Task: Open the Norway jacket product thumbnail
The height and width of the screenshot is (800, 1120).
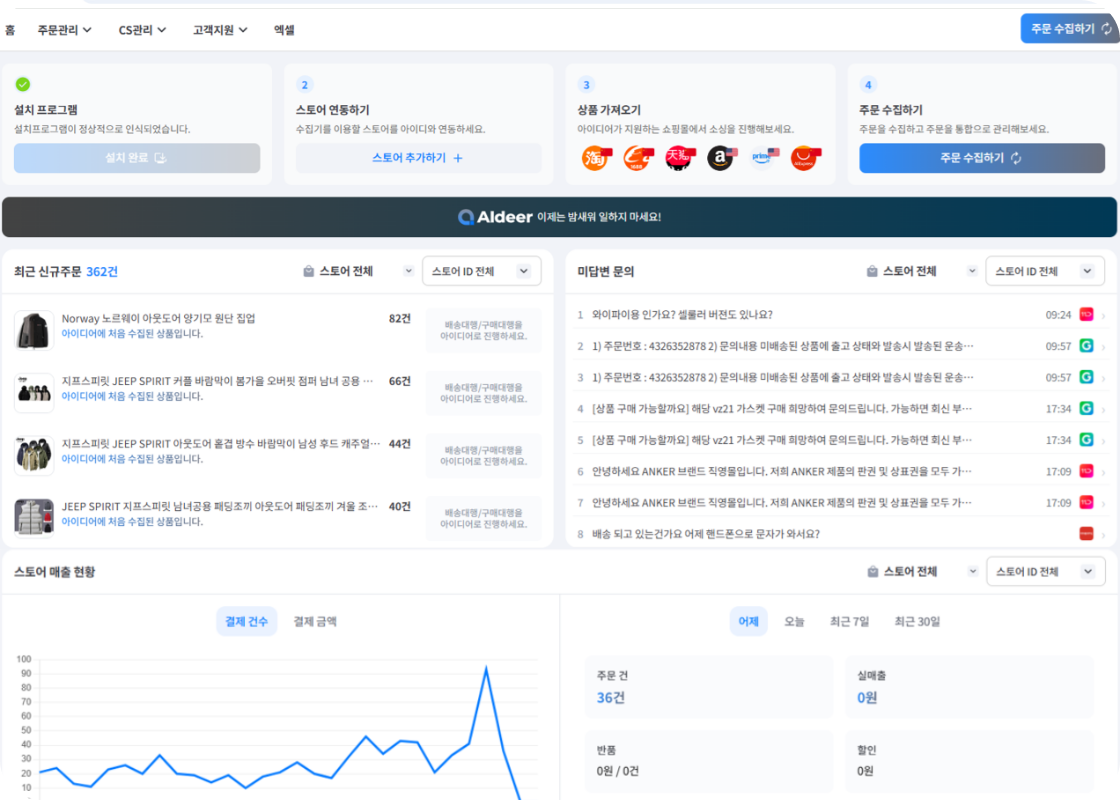Action: 34,330
